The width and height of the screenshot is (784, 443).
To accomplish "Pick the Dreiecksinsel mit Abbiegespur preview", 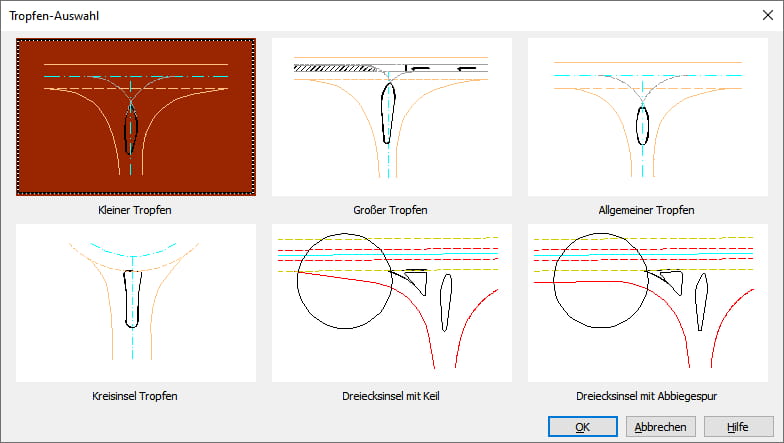I will point(648,303).
